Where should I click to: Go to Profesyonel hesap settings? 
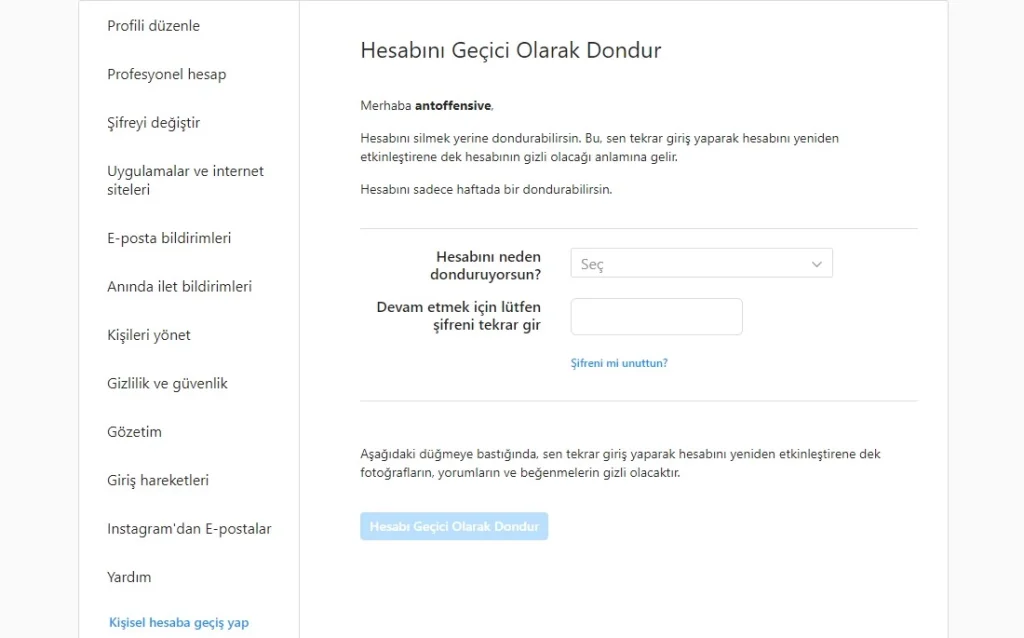[166, 74]
